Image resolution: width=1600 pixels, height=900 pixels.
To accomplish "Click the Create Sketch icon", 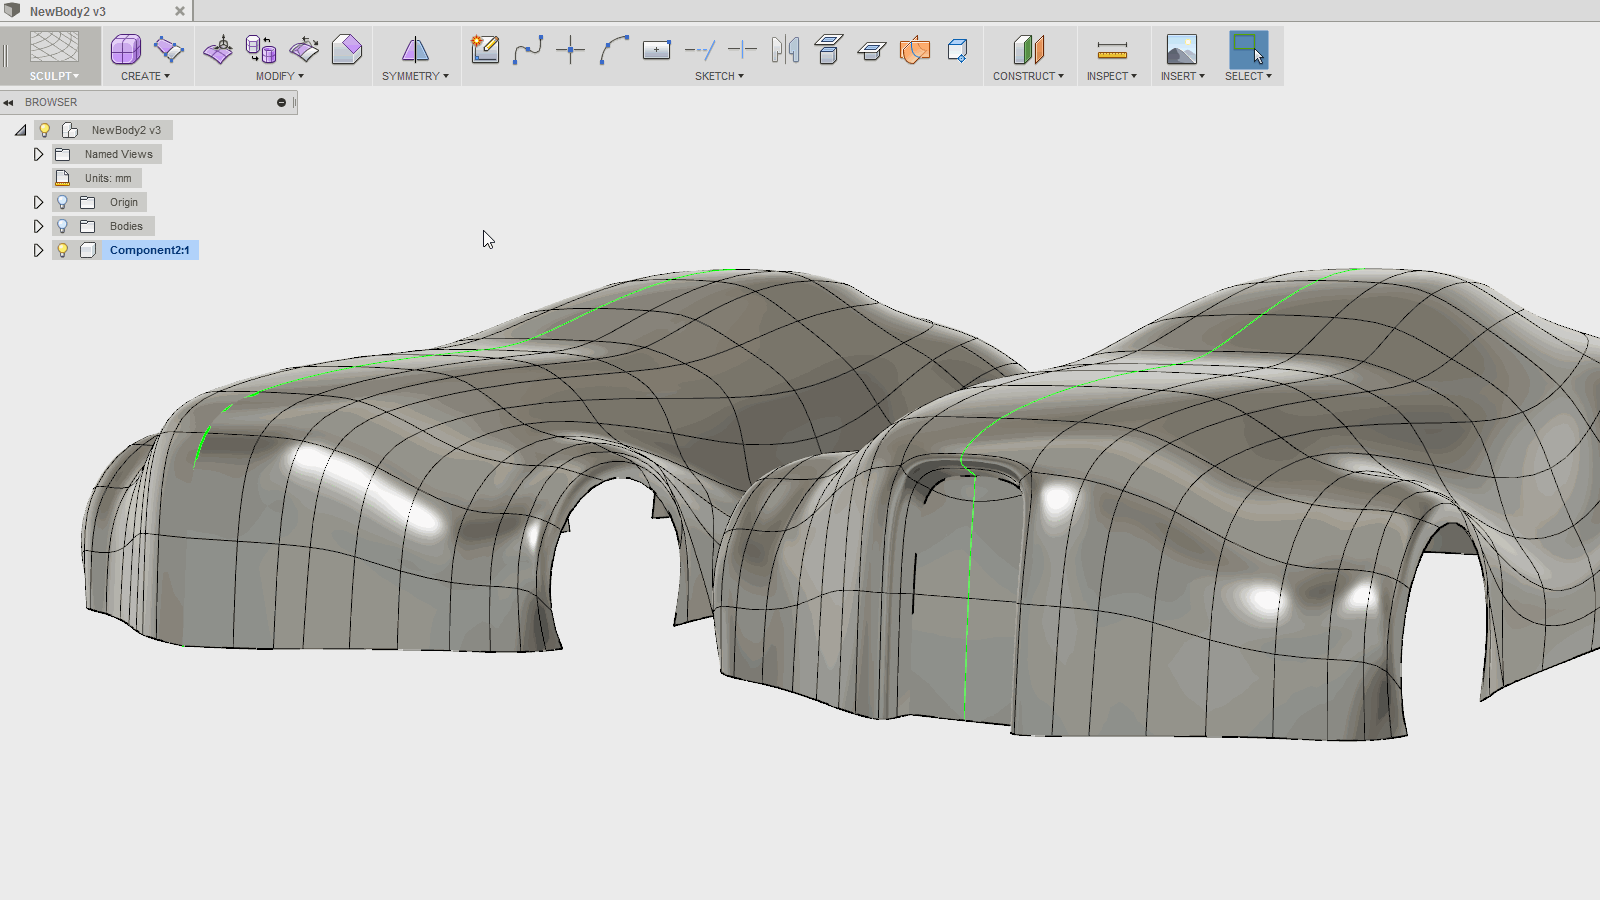I will click(485, 49).
